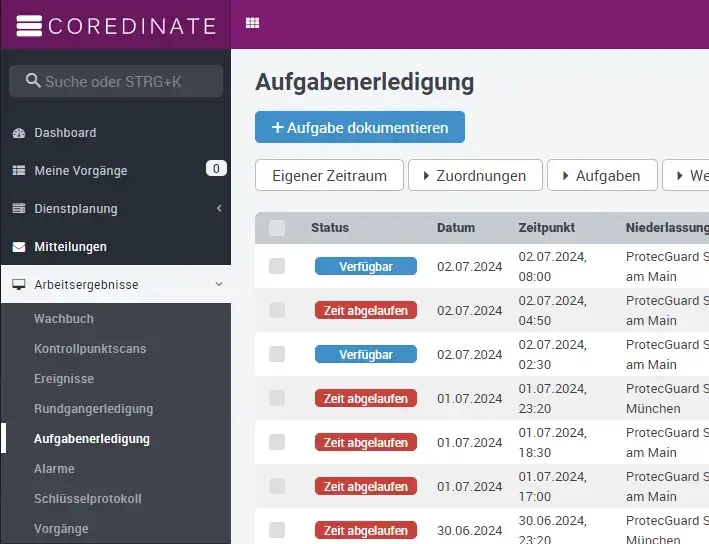Expand Dienstplanung with its chevron
Image resolution: width=709 pixels, height=544 pixels.
(x=219, y=208)
